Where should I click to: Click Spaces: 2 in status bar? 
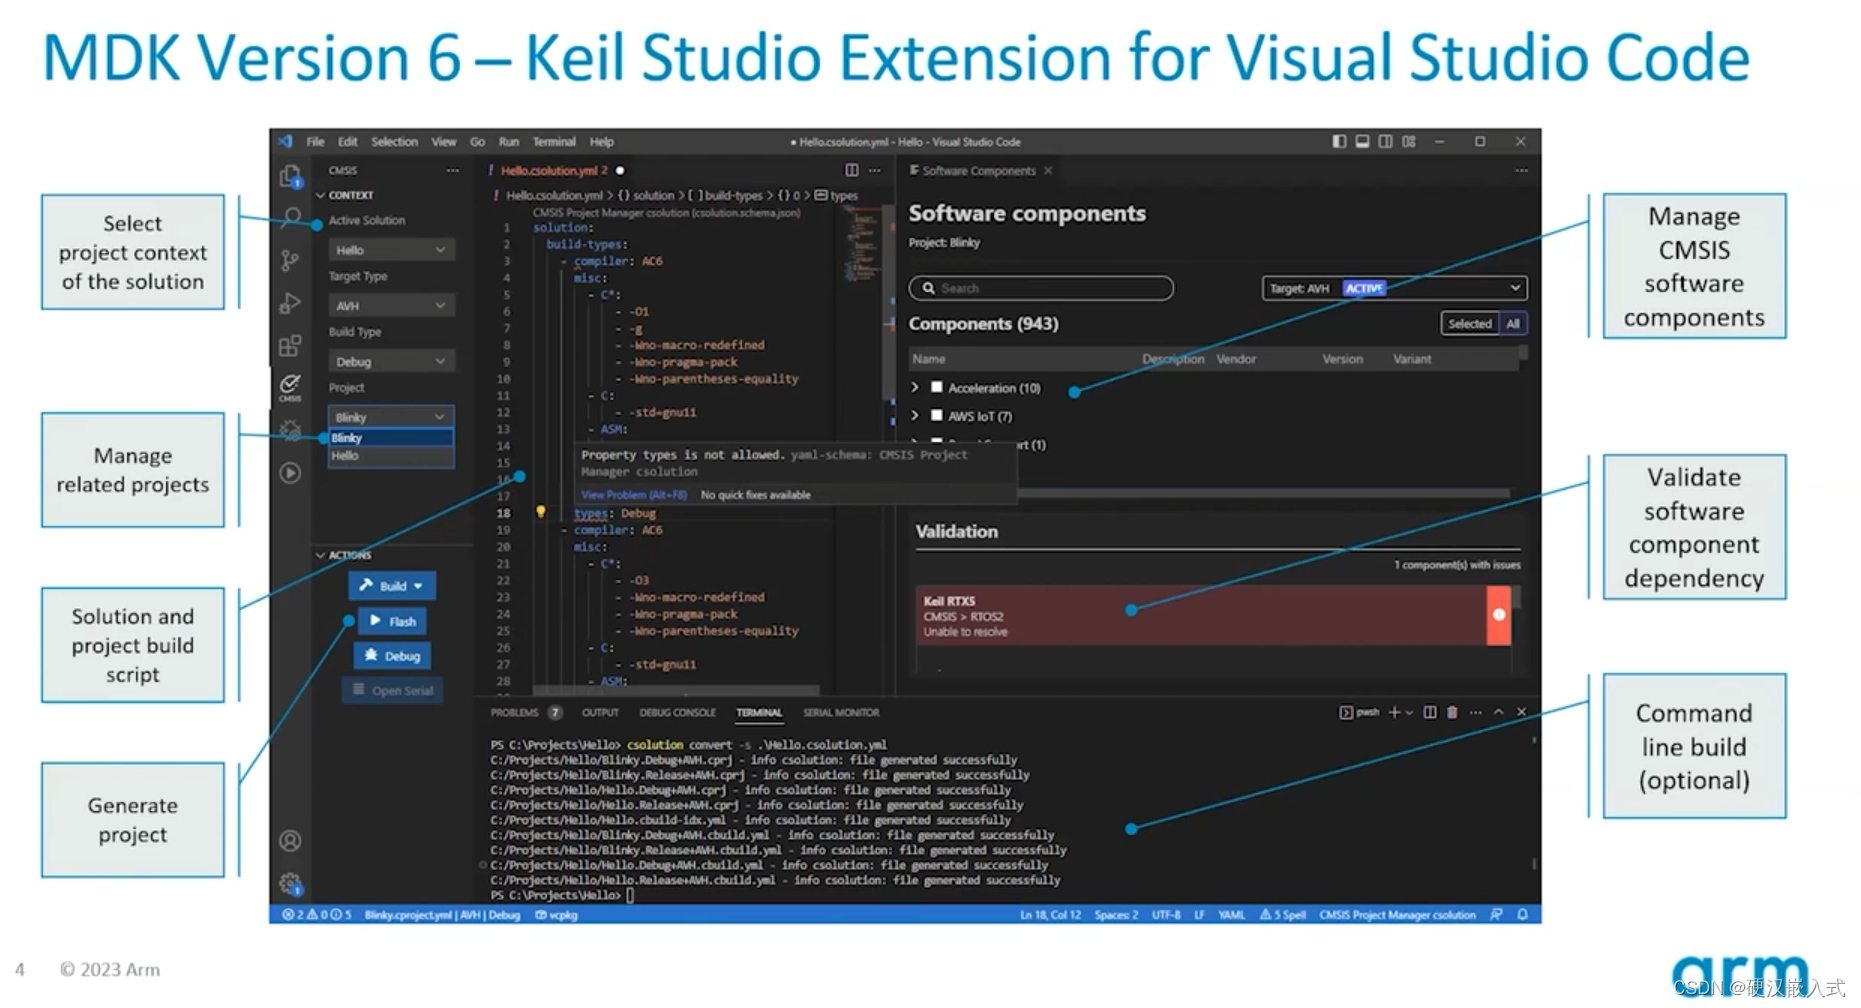tap(1115, 914)
